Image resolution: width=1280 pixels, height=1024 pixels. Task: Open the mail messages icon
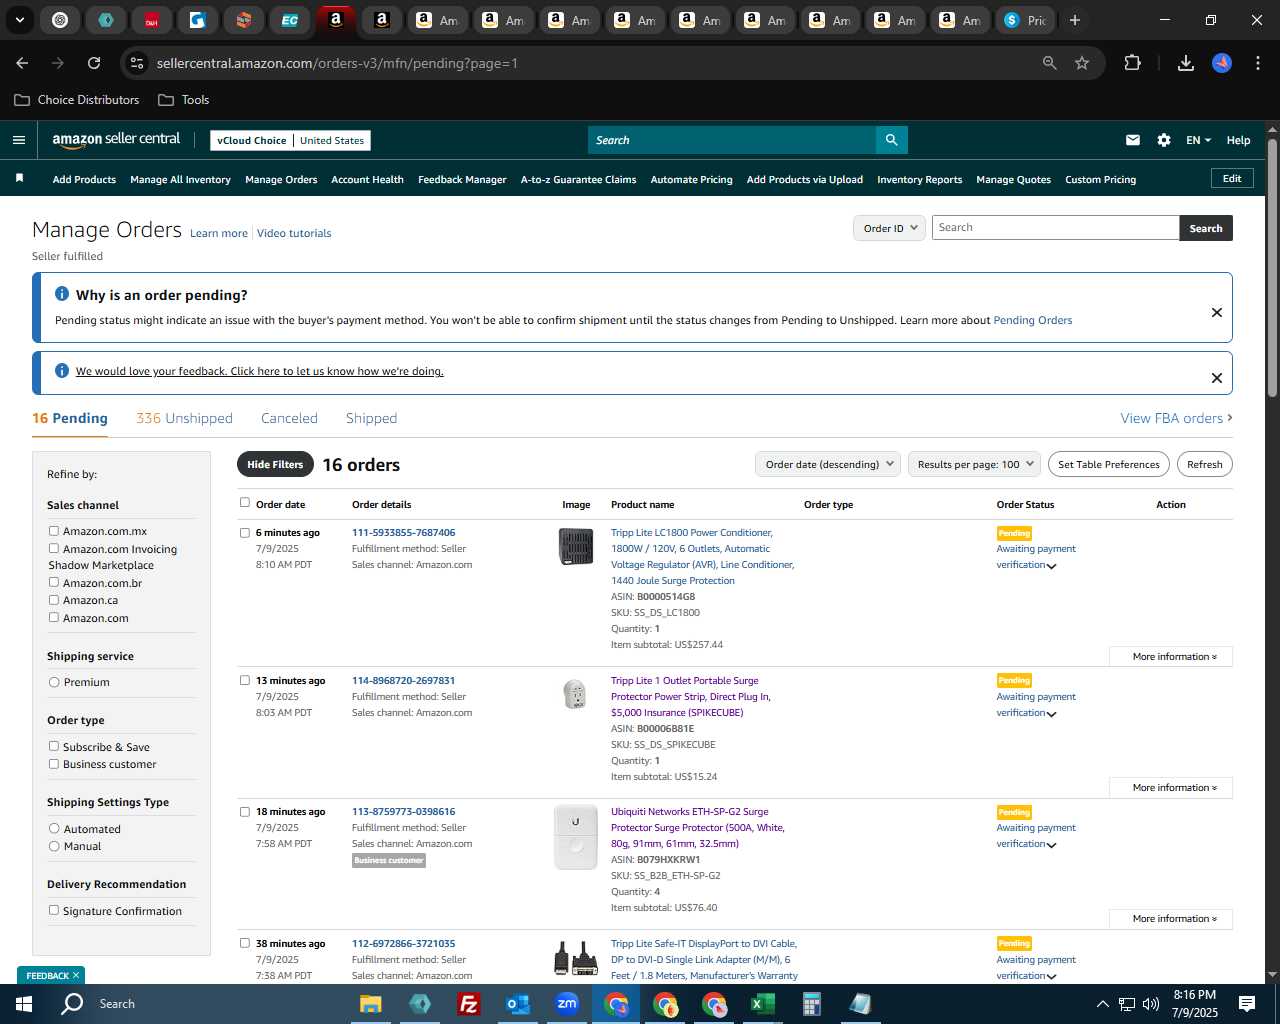click(1133, 140)
